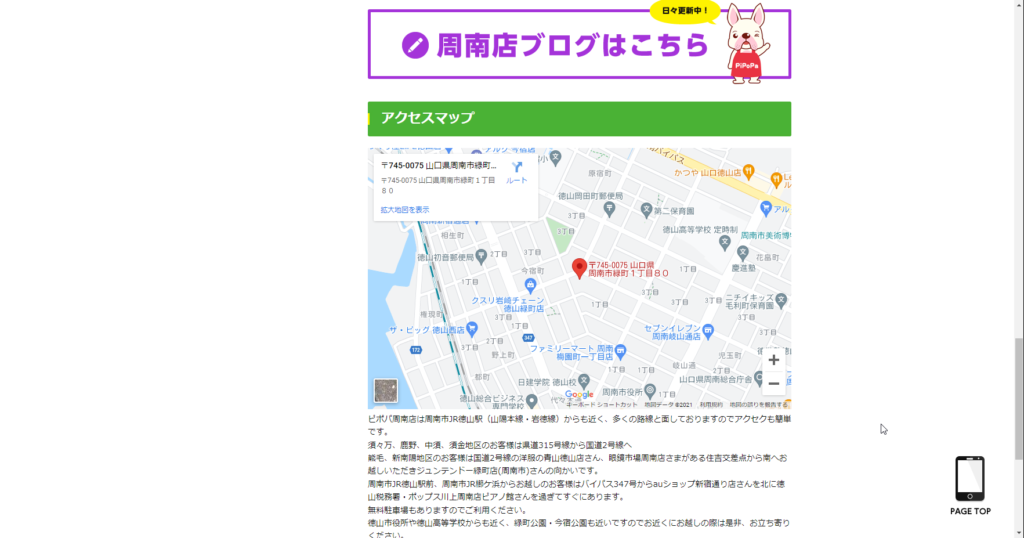Click route 172 shield on the map

pyautogui.click(x=415, y=350)
